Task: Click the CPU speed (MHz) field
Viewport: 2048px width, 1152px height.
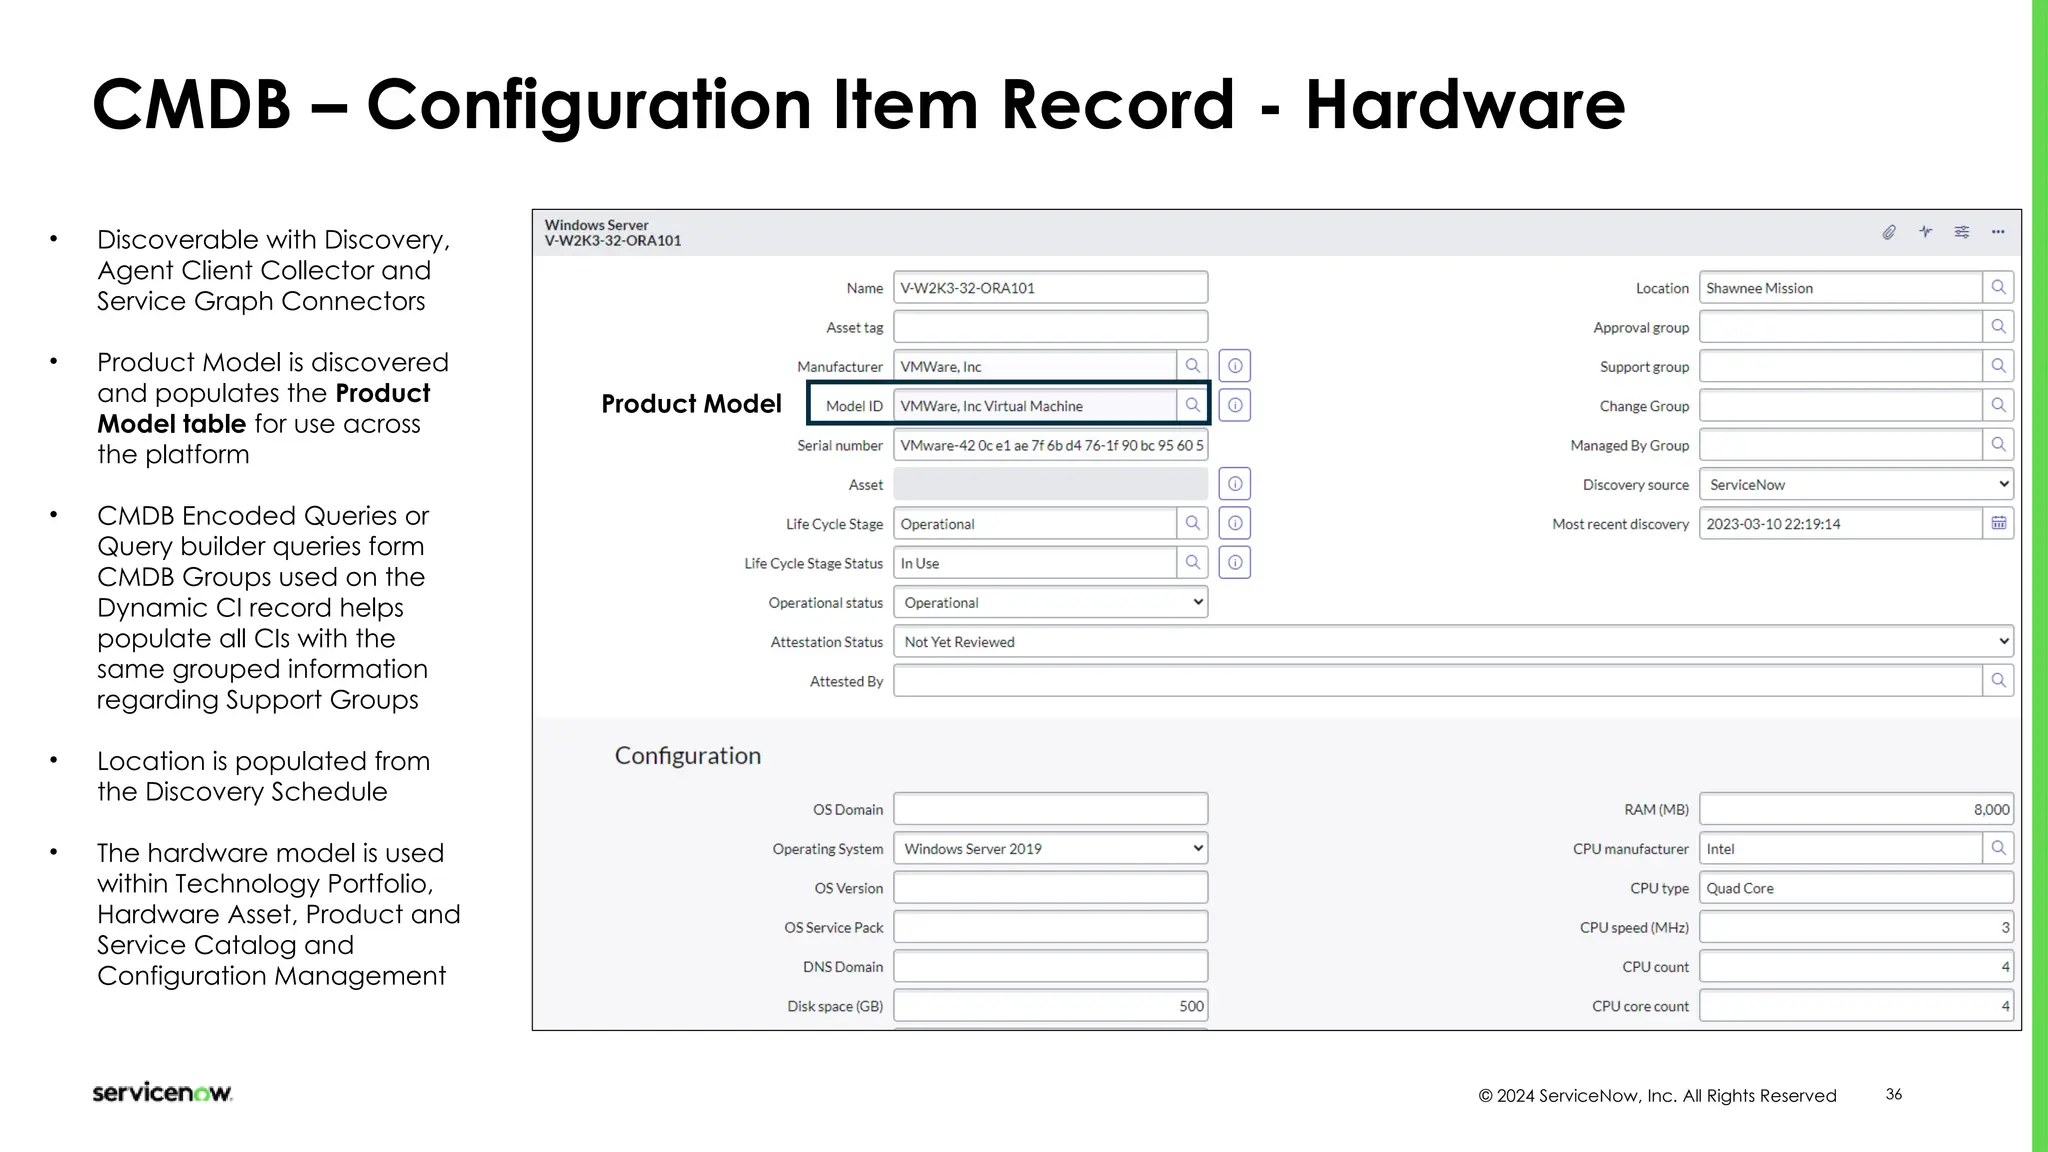Action: click(x=1856, y=926)
